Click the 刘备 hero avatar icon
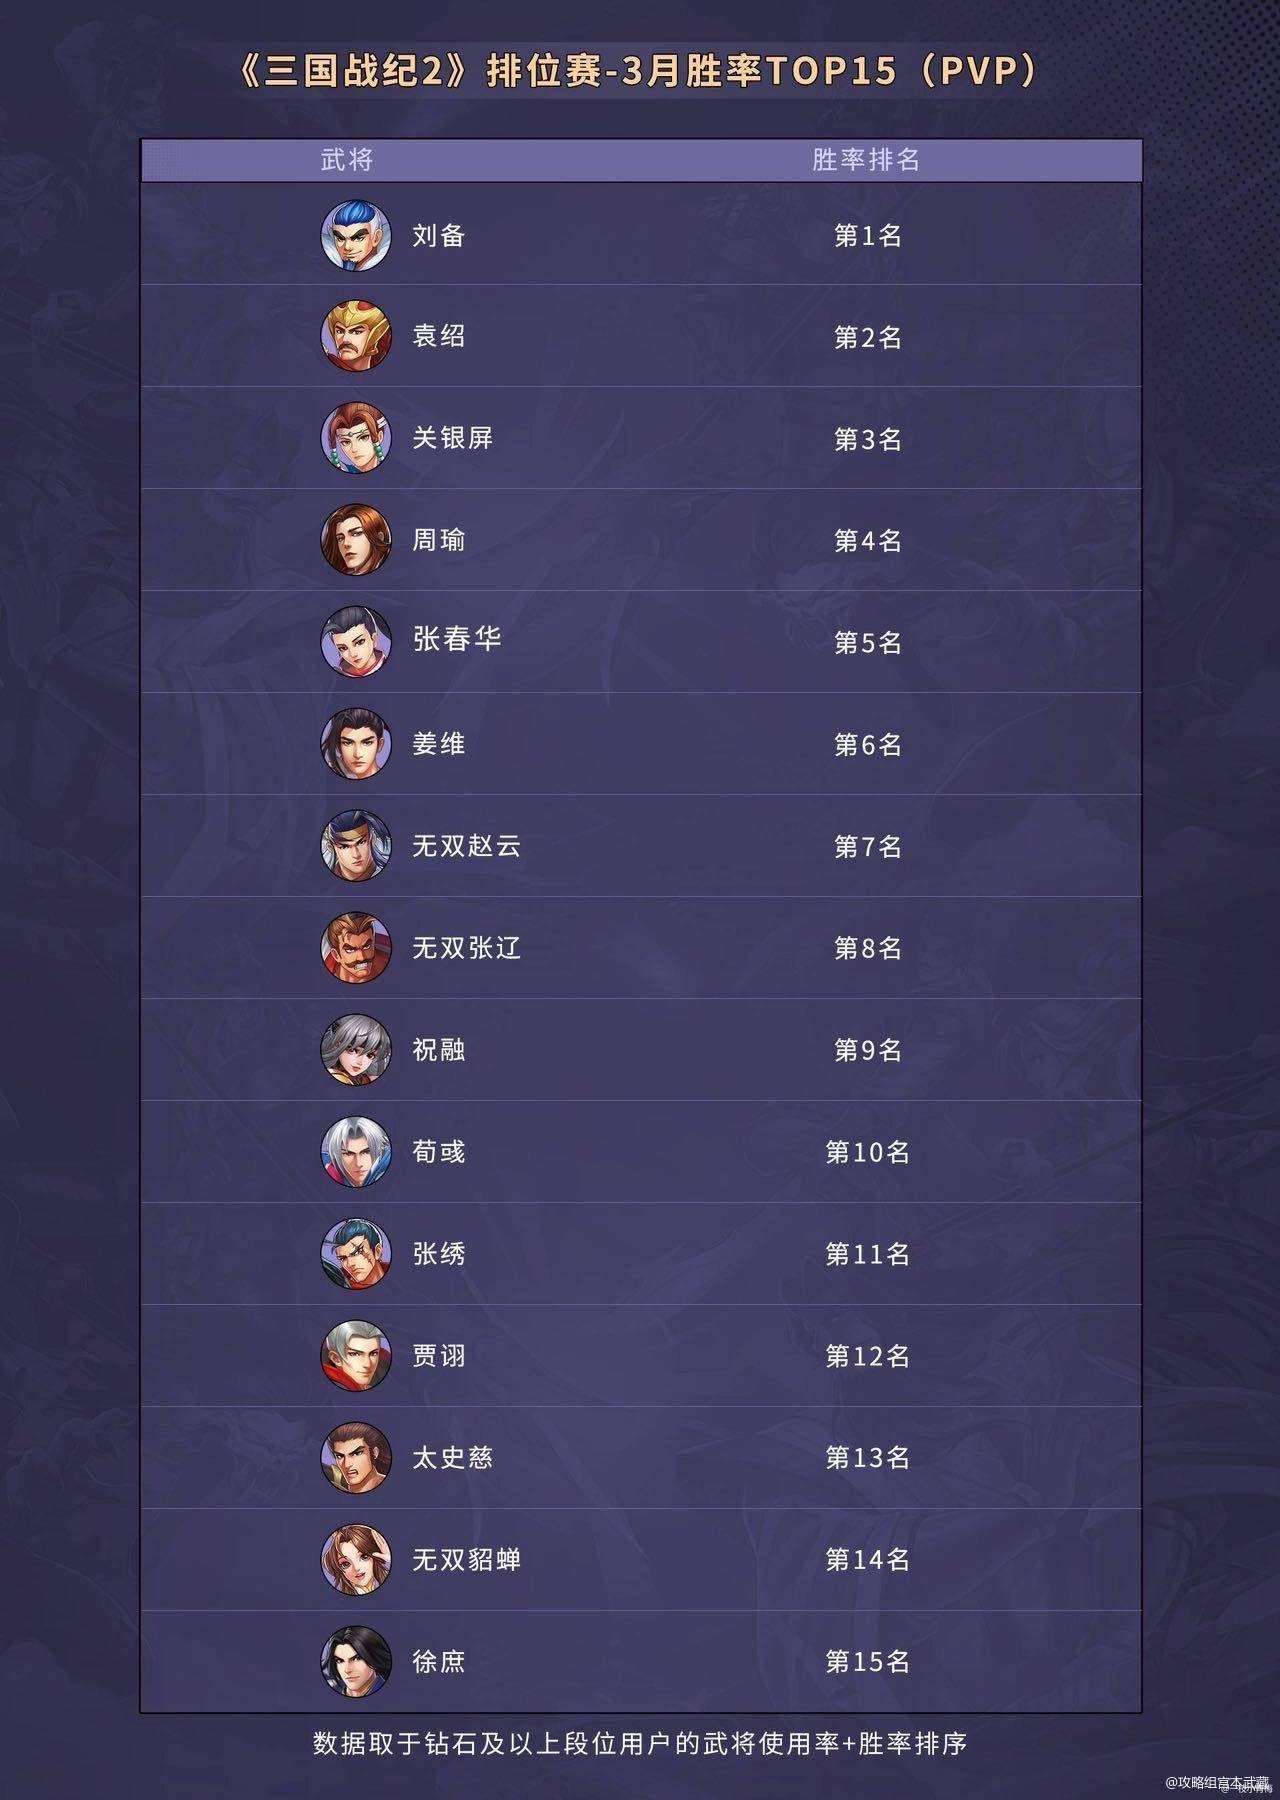This screenshot has width=1280, height=1800. pos(356,235)
